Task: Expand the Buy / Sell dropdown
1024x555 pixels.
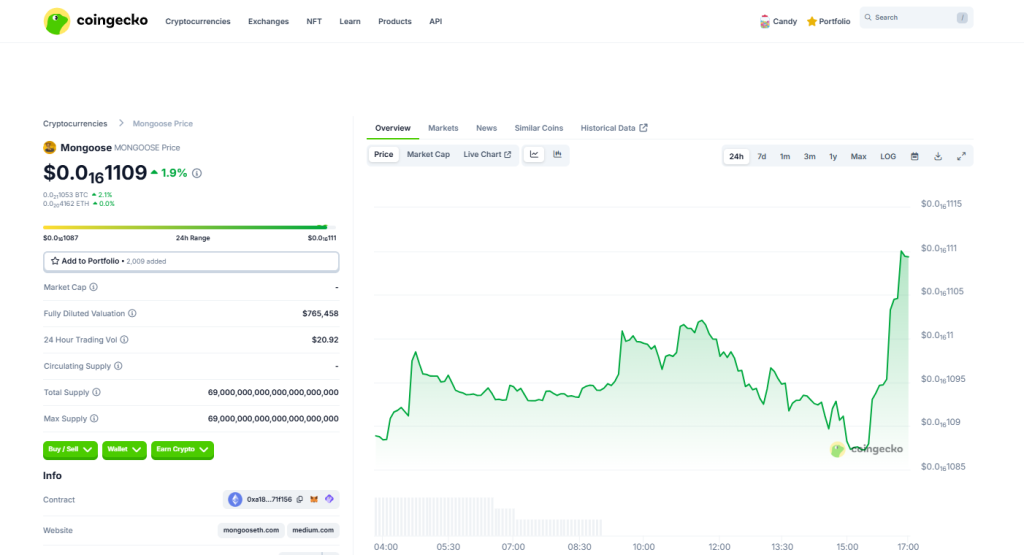Action: [x=70, y=450]
